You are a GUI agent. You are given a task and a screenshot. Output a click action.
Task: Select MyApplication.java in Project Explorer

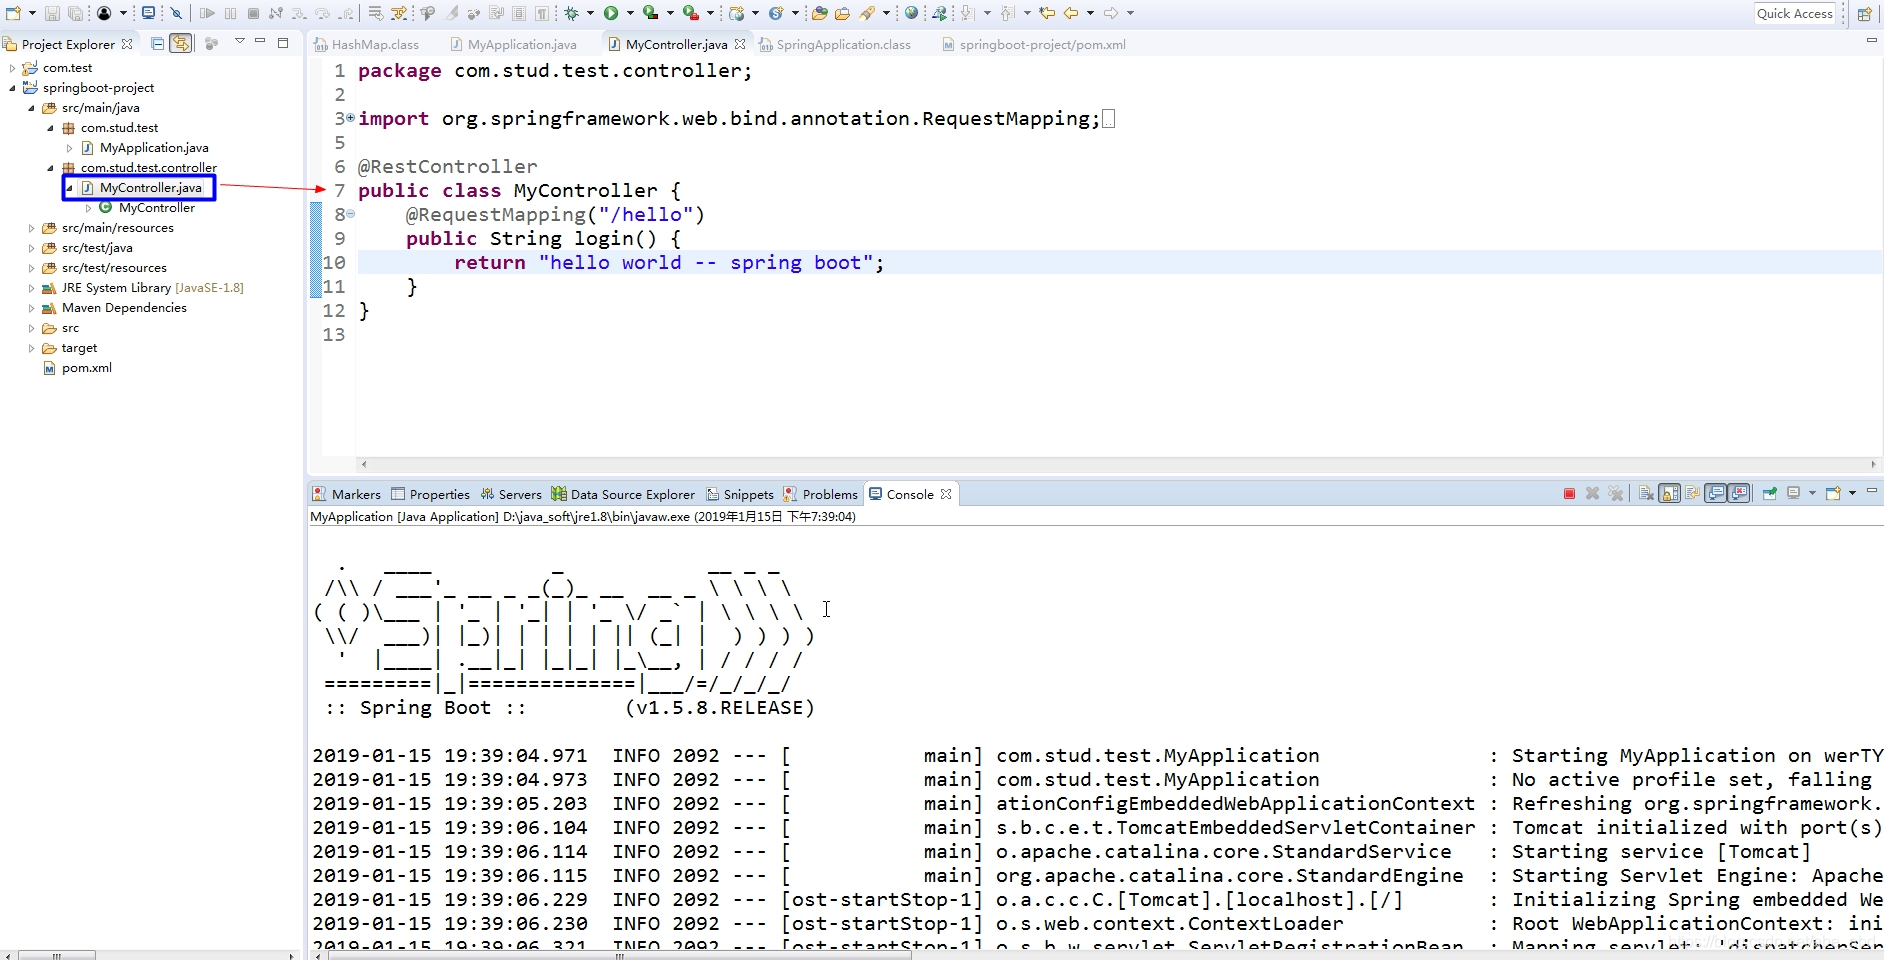tap(154, 148)
